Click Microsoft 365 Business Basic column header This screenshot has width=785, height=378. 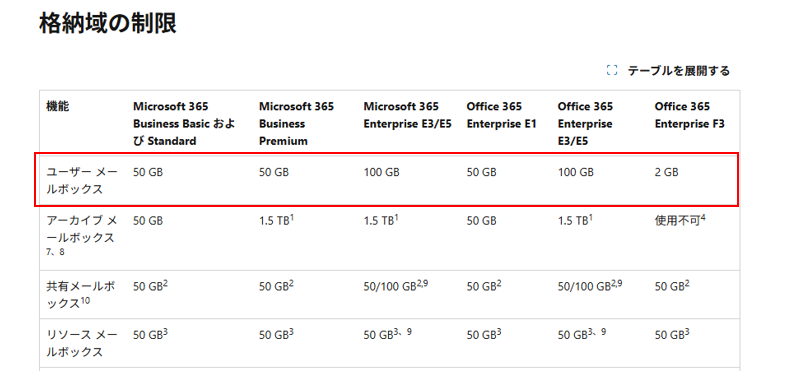184,124
